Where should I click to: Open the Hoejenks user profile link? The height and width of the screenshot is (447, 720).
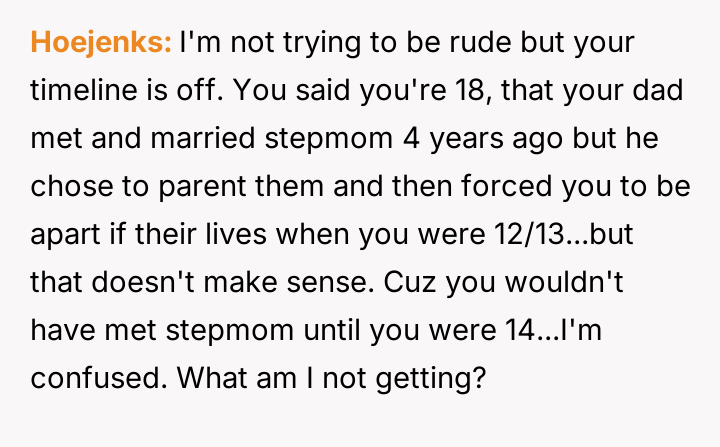click(101, 45)
